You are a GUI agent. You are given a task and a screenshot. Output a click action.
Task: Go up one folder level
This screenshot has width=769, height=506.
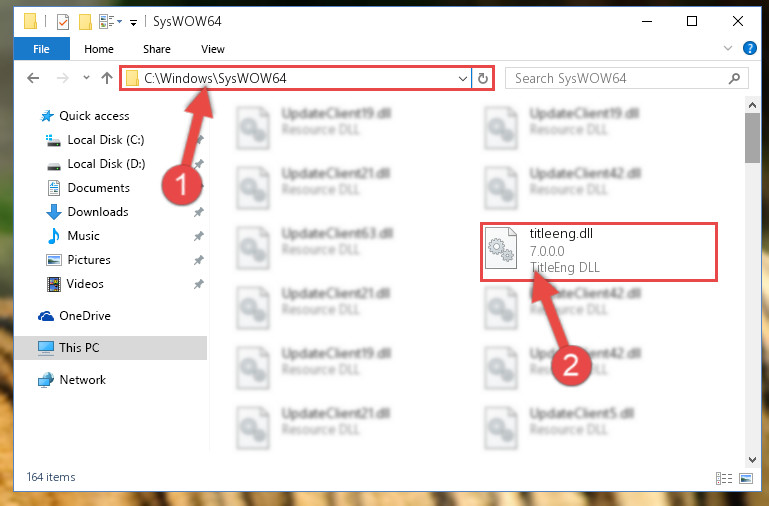(106, 78)
